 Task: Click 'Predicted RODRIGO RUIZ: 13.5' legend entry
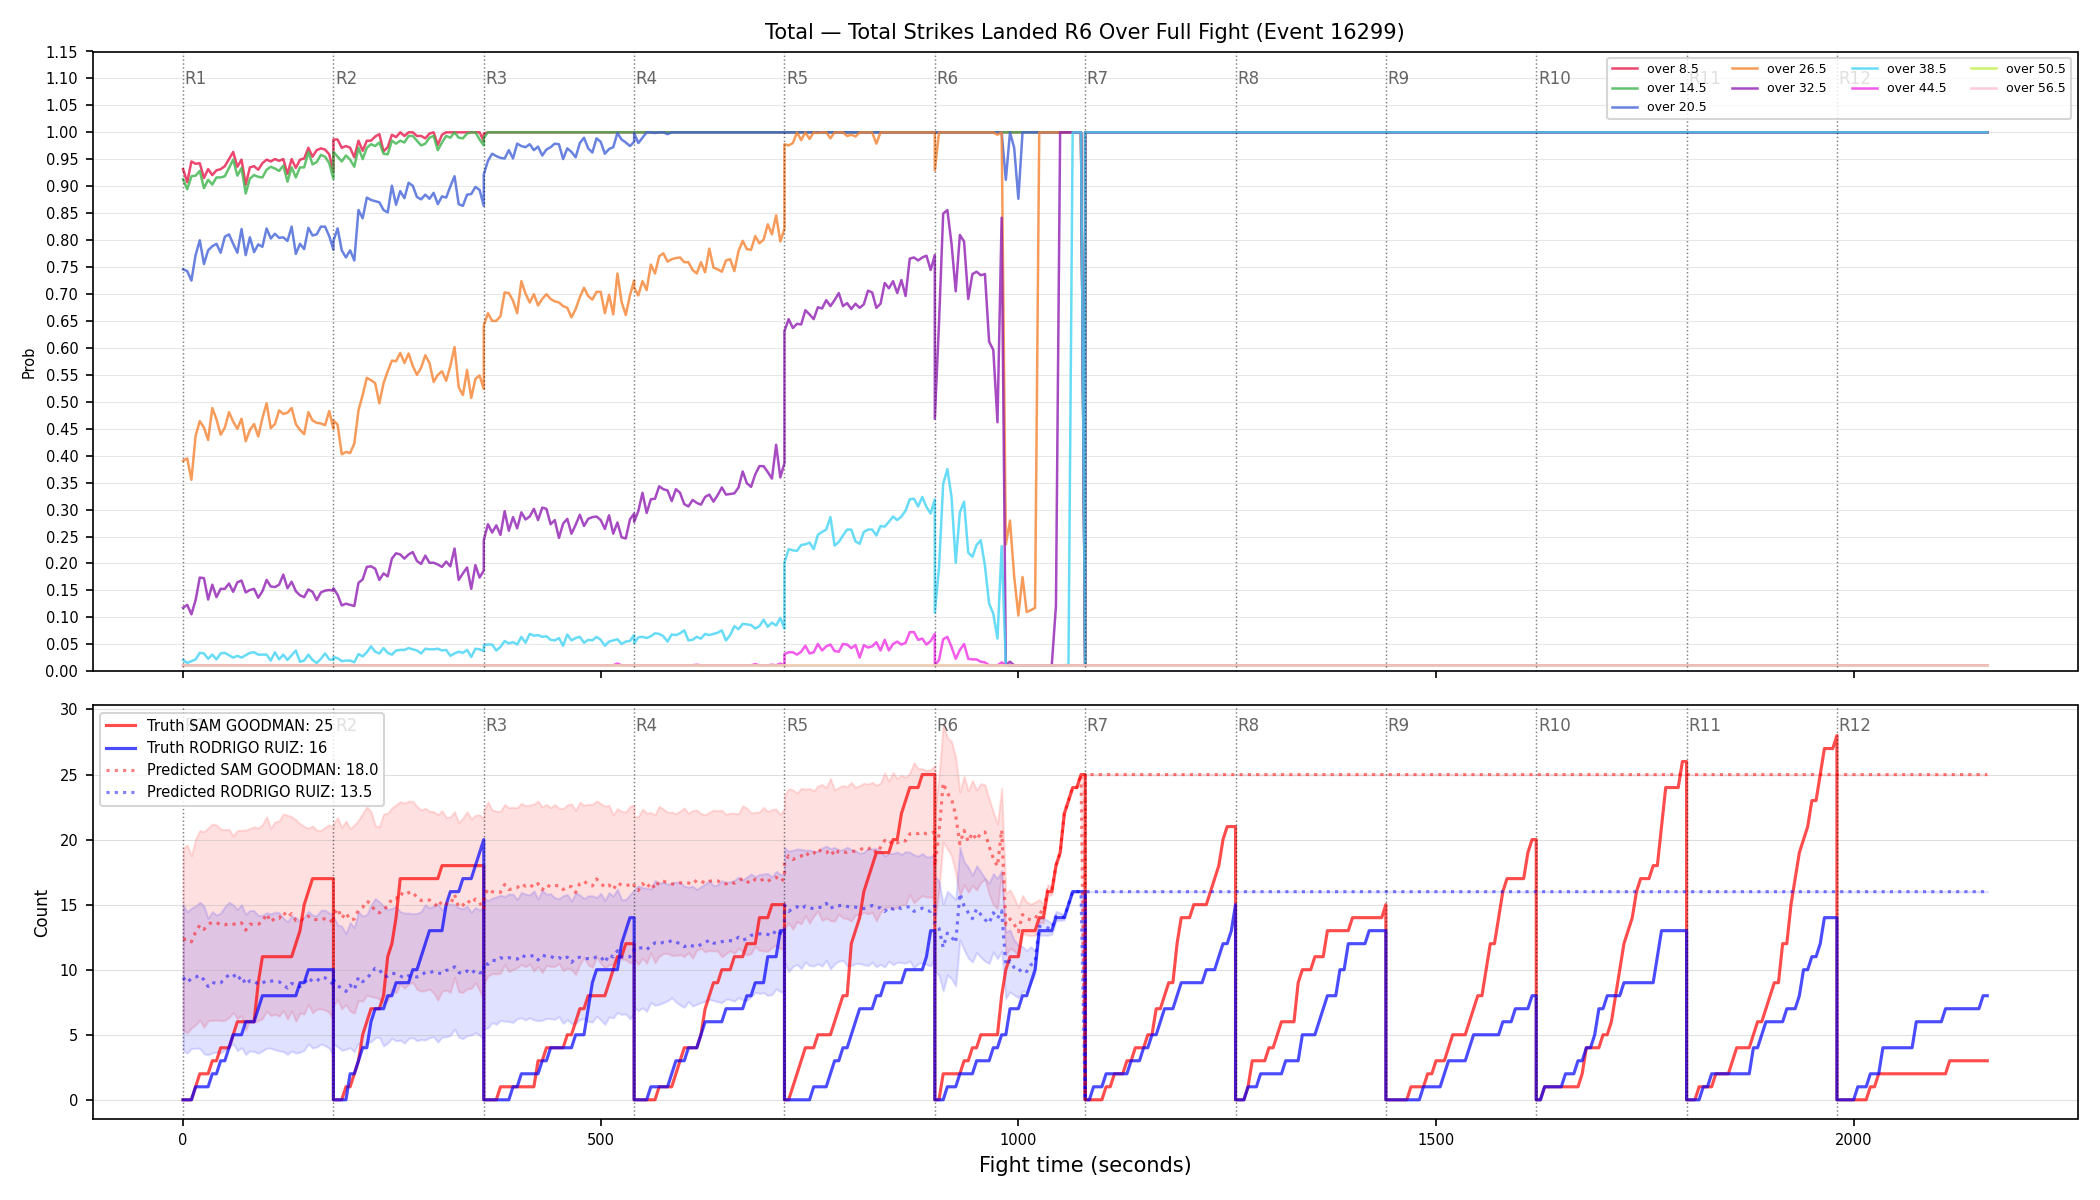tap(238, 792)
